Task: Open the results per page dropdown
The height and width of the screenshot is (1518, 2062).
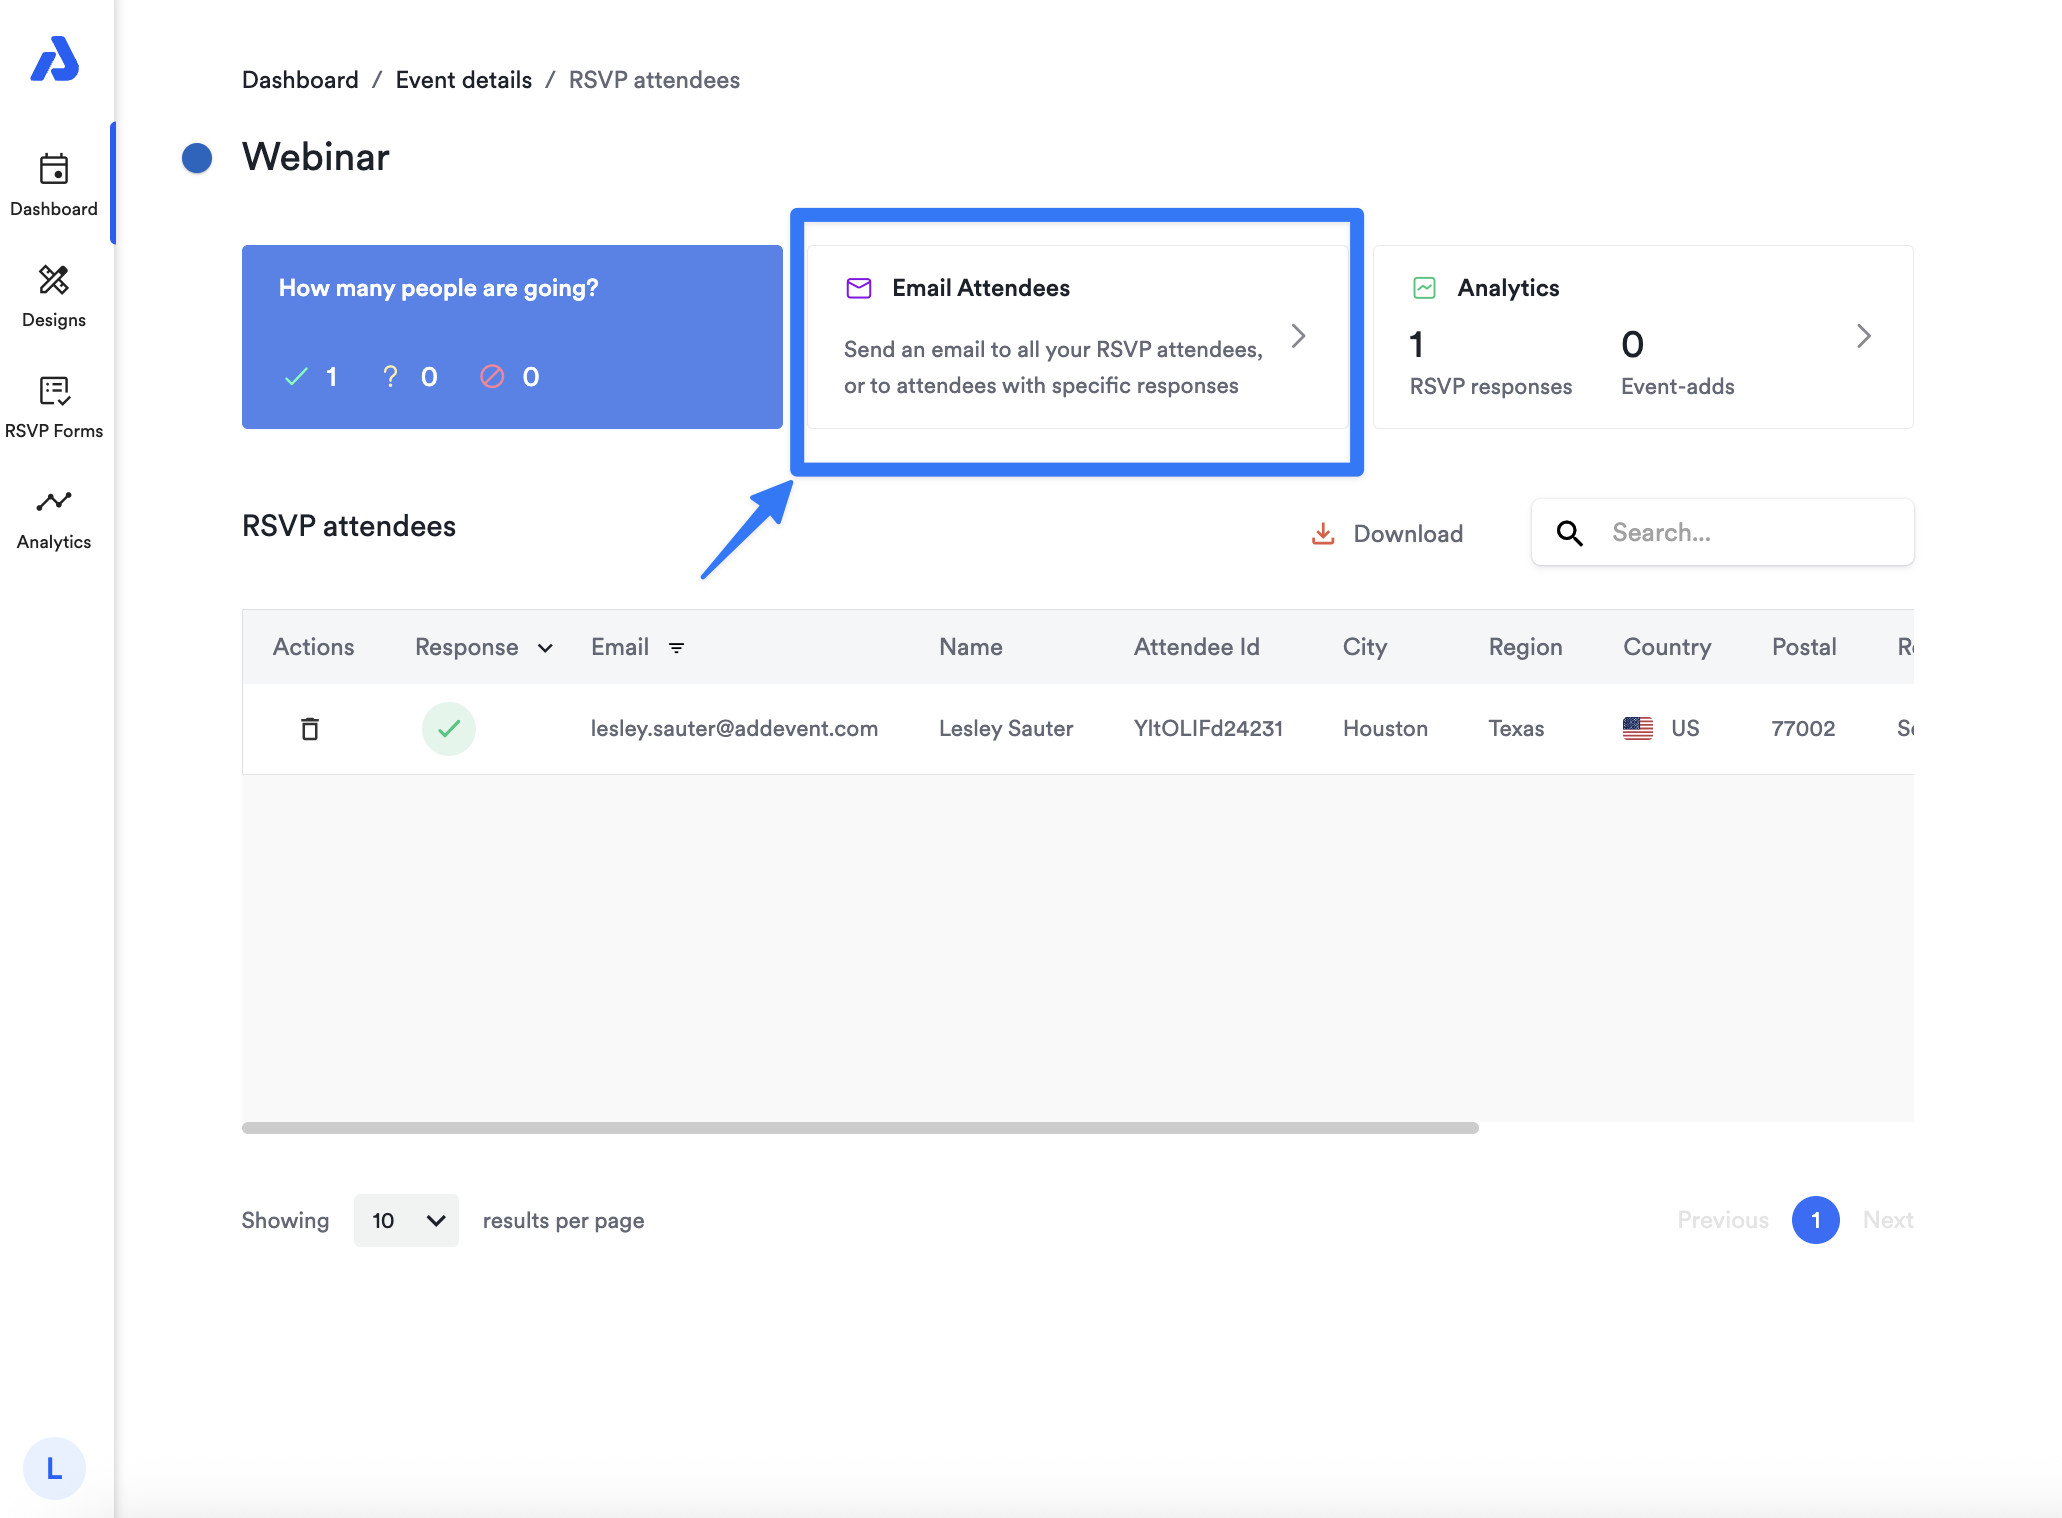Action: click(406, 1220)
